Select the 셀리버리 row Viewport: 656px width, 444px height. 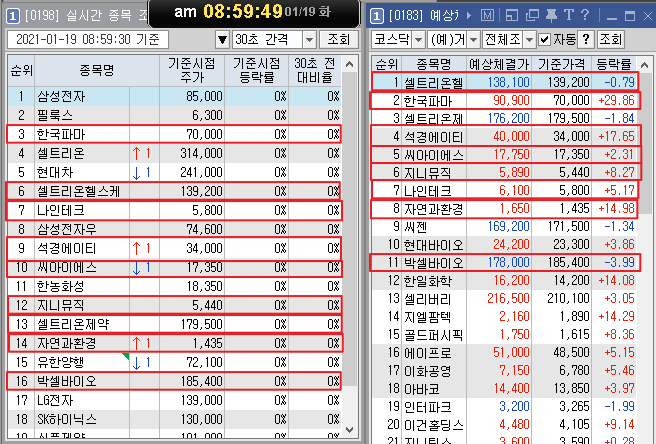pos(505,299)
